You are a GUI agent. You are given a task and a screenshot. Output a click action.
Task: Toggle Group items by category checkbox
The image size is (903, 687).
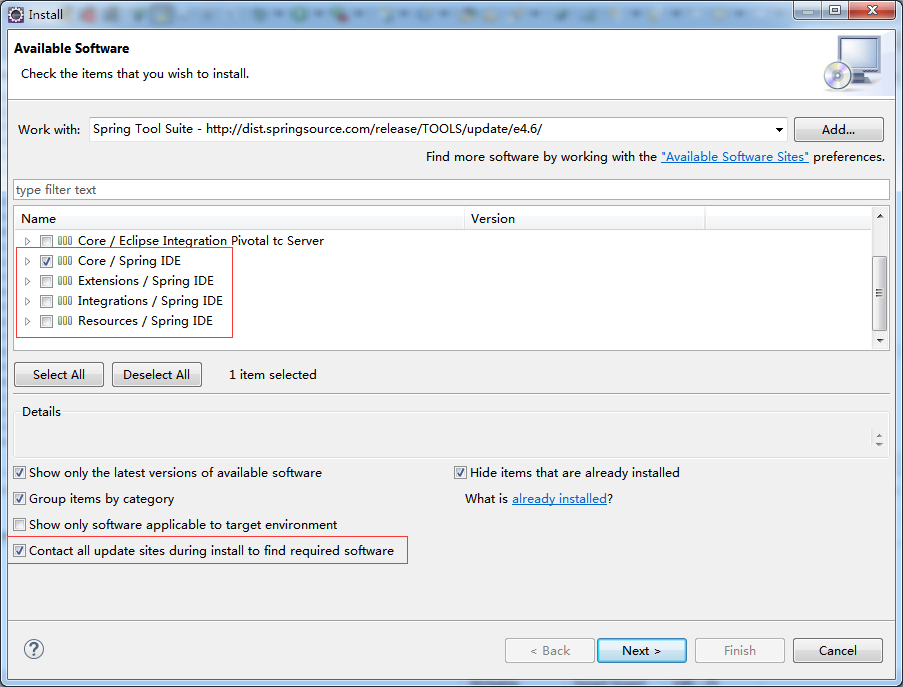20,499
